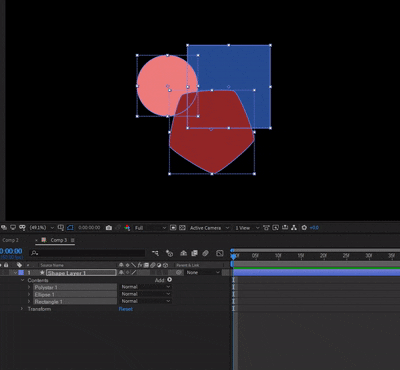Image resolution: width=400 pixels, height=370 pixels.
Task: Click the timeline layer search field
Action: pos(87,253)
